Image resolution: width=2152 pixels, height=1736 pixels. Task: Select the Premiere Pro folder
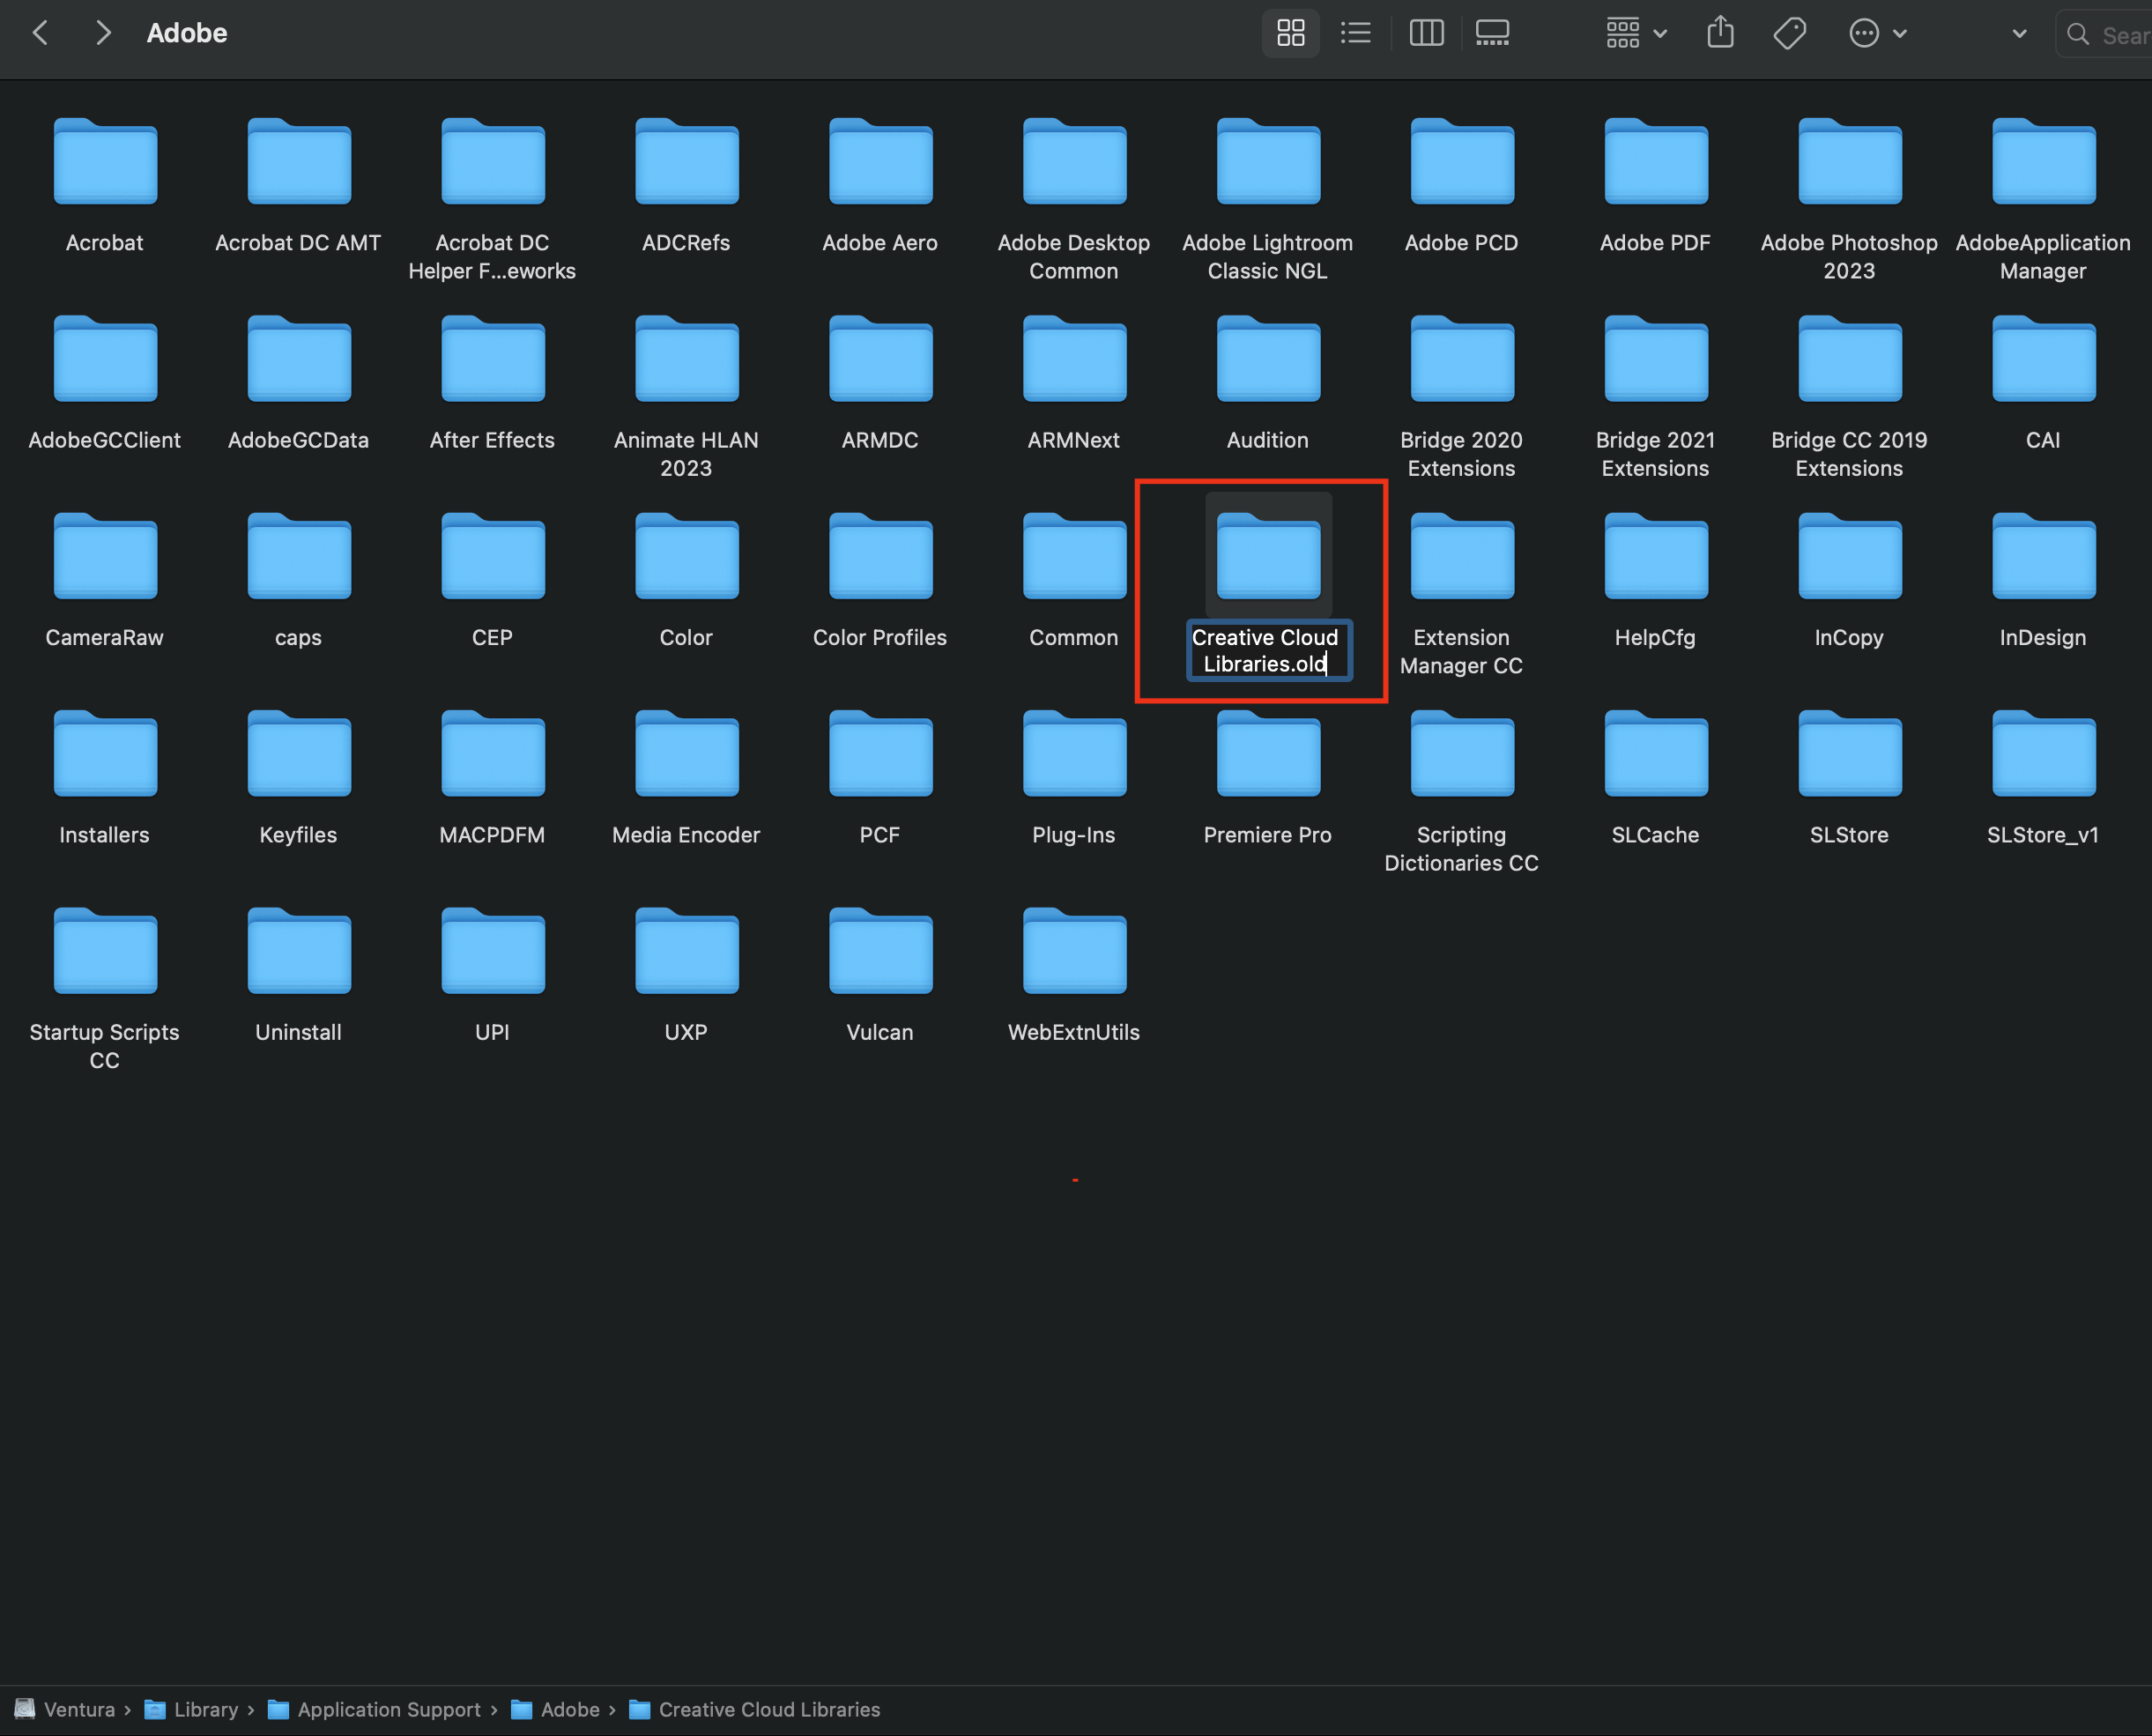(x=1267, y=753)
